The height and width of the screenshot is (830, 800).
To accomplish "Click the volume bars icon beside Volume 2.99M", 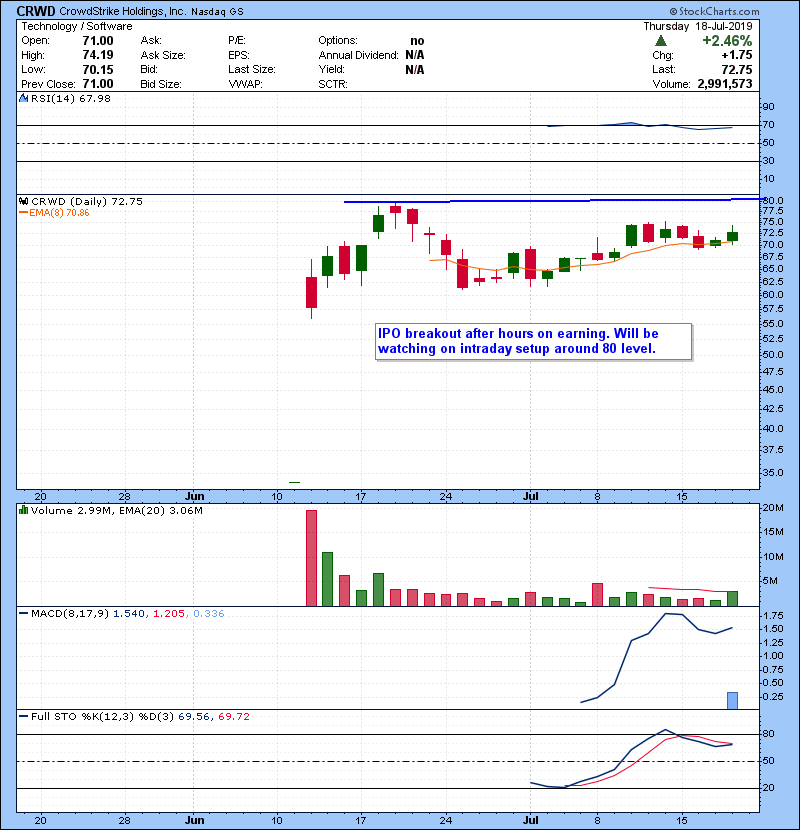I will (x=23, y=510).
